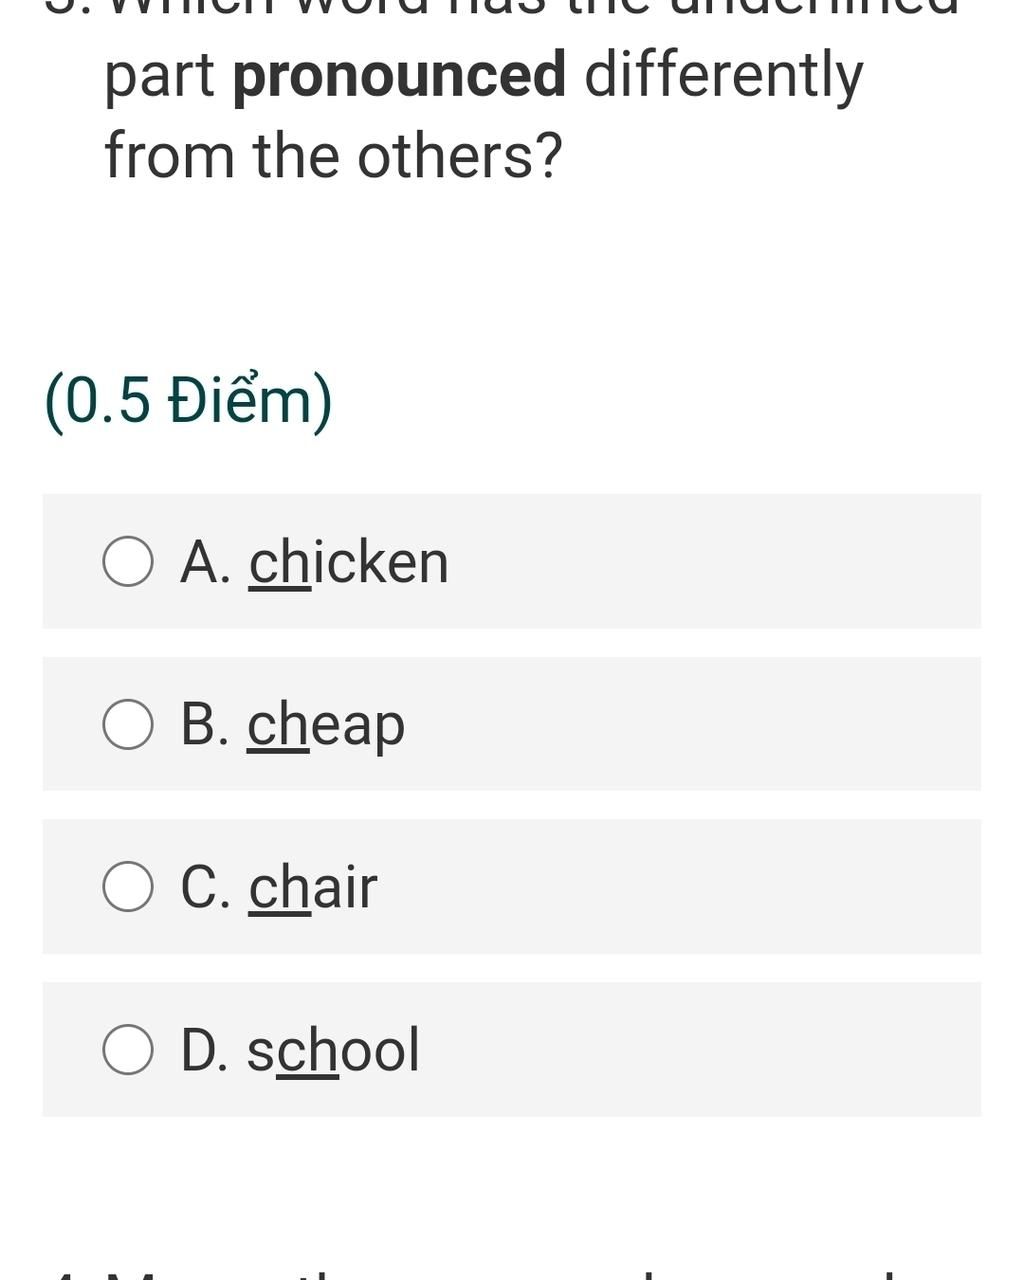Tap the underlined 'ch' in school
The height and width of the screenshot is (1280, 1024).
pos(307,1050)
